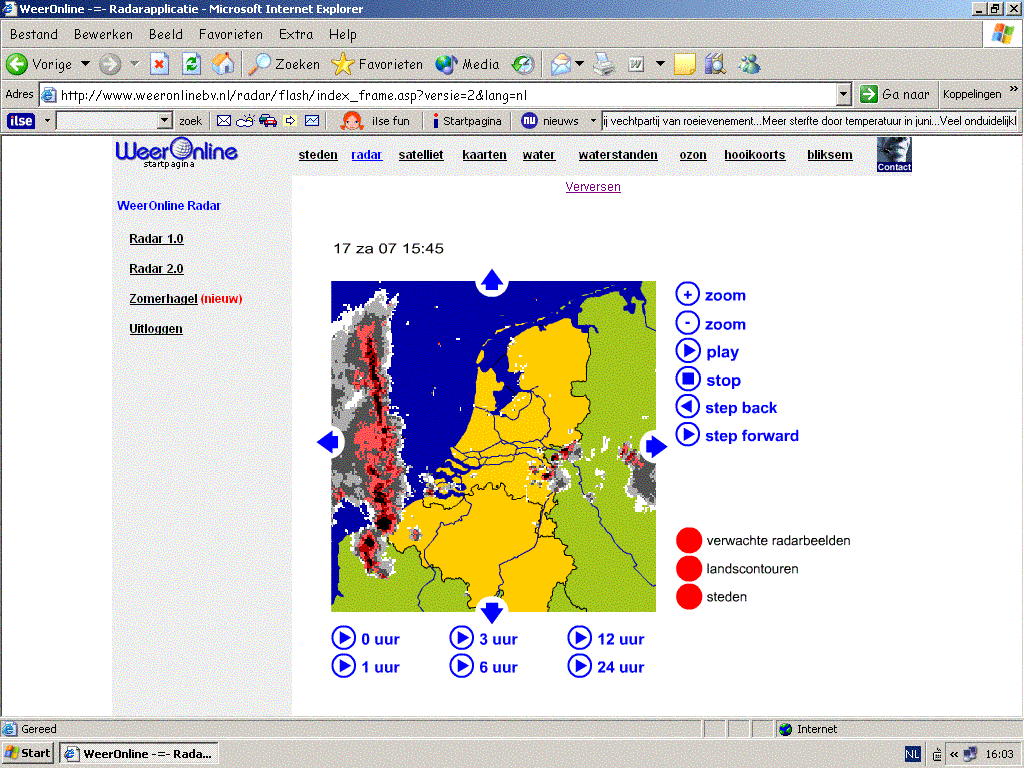Toggle steden overlay on map
1024x768 pixels.
click(689, 596)
